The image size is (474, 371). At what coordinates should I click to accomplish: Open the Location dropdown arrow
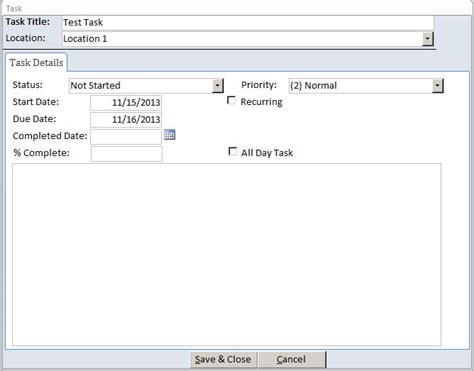tap(428, 39)
